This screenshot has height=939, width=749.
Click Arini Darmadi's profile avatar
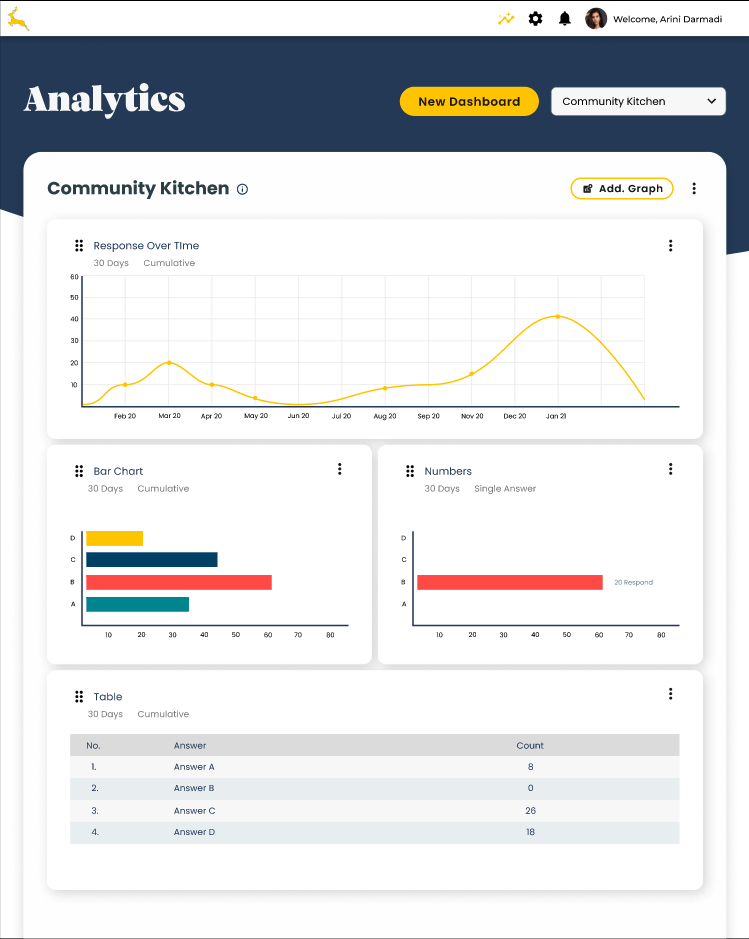click(596, 18)
